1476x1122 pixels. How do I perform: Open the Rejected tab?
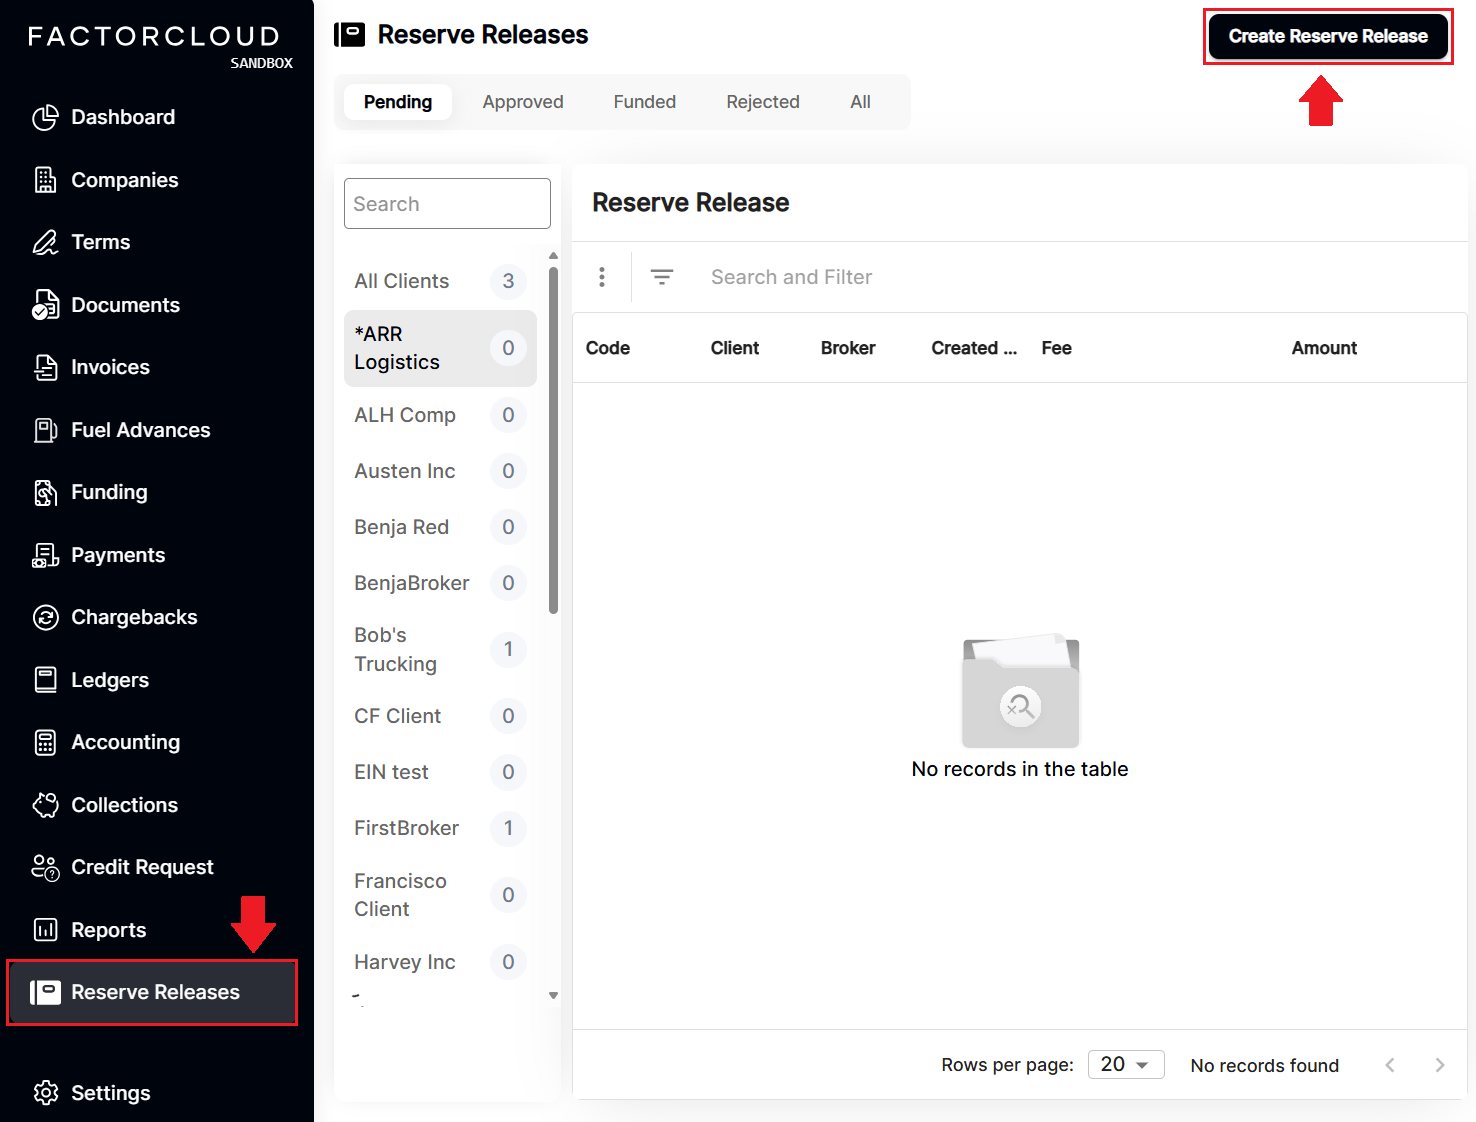click(763, 101)
